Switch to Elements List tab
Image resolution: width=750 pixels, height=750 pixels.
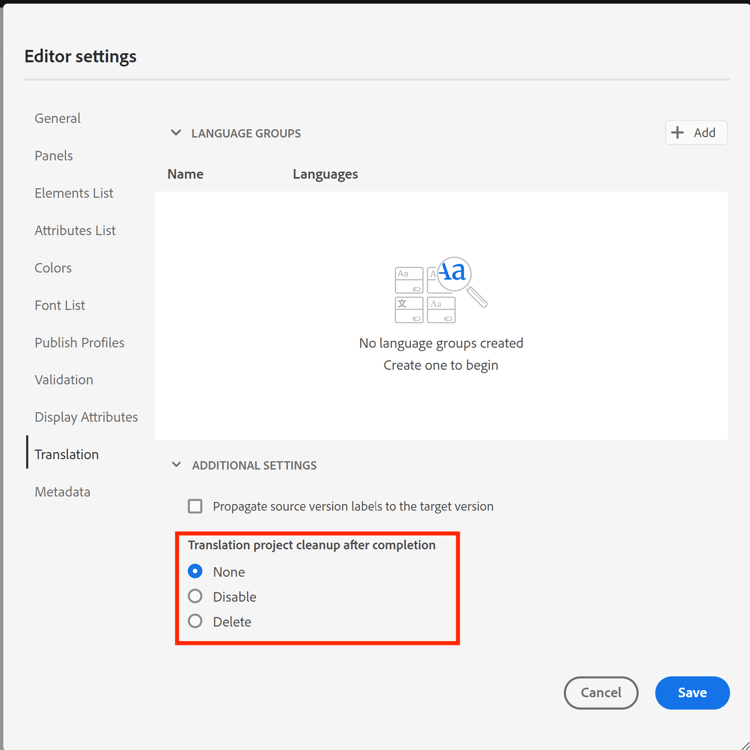[x=74, y=193]
